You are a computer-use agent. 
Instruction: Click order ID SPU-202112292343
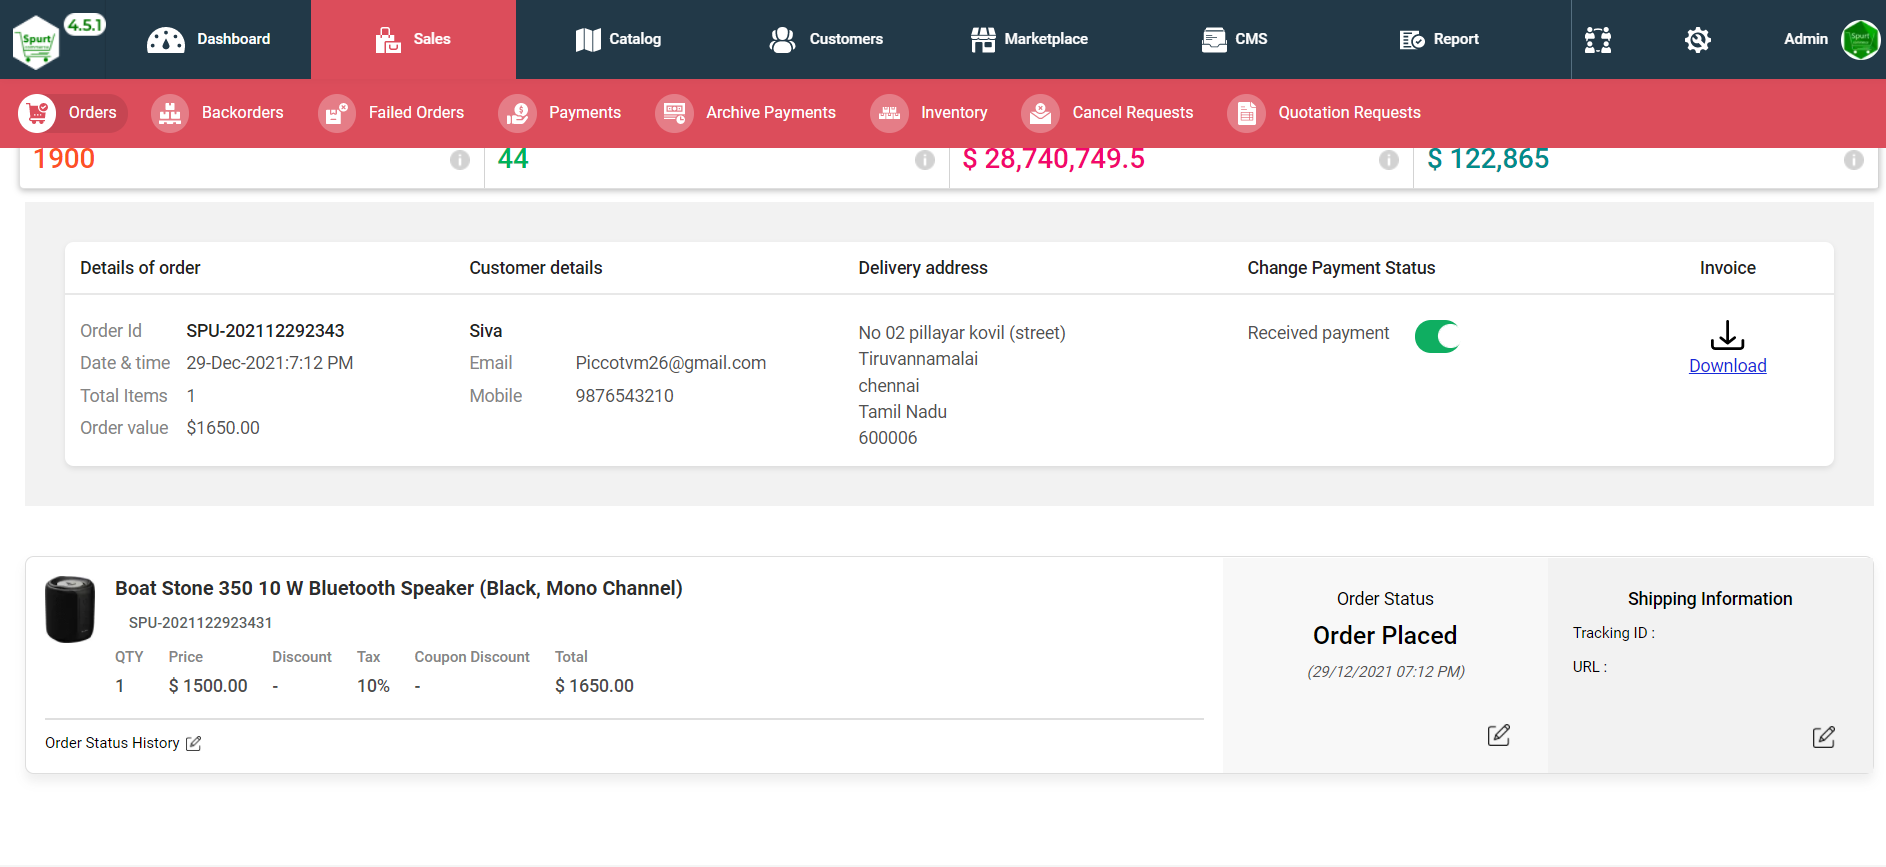(x=265, y=331)
